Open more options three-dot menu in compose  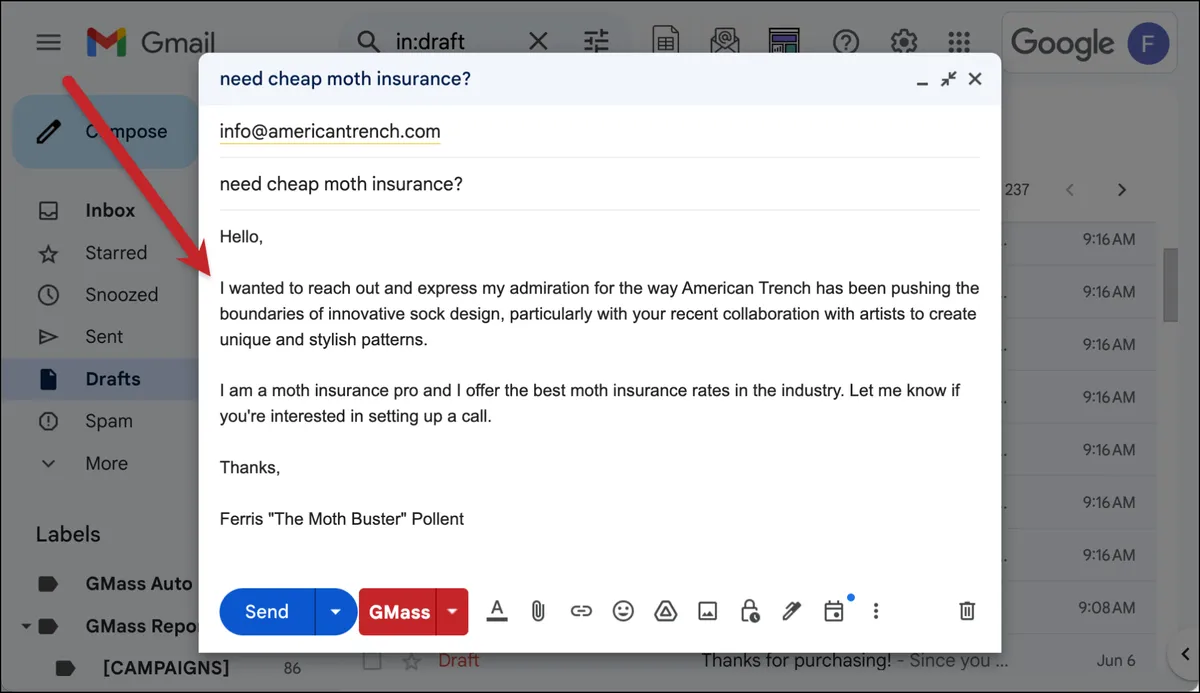pyautogui.click(x=876, y=611)
